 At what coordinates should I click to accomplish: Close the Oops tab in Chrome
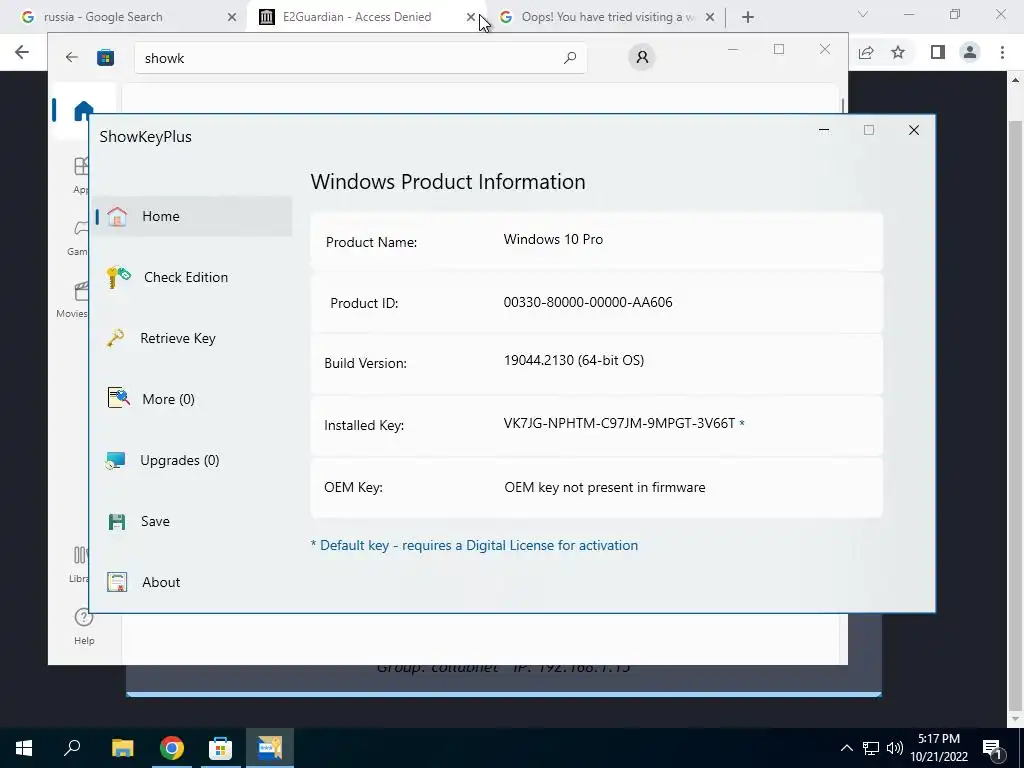pos(710,17)
